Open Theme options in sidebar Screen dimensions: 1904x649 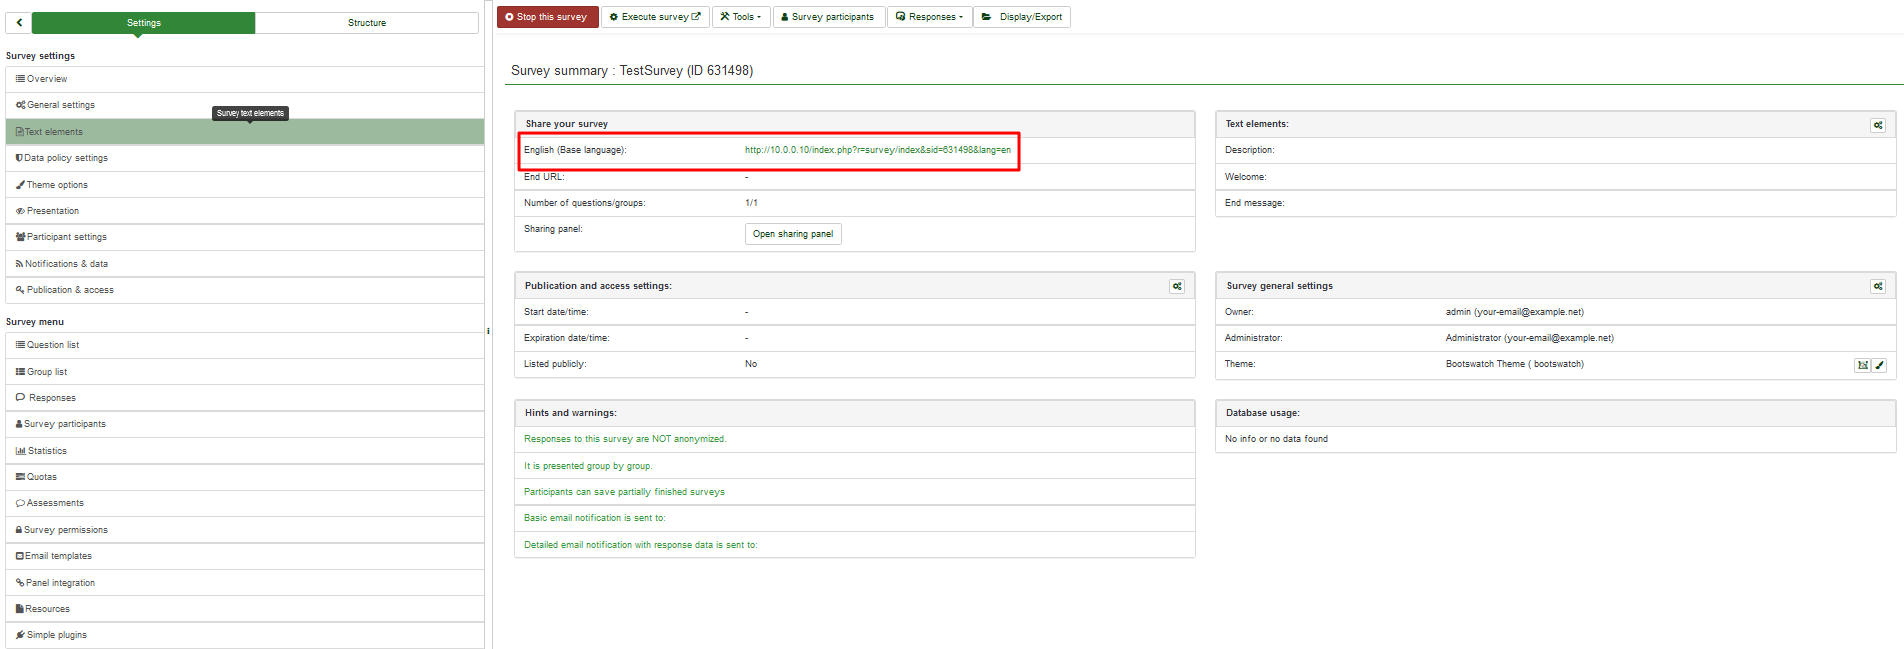pyautogui.click(x=57, y=185)
